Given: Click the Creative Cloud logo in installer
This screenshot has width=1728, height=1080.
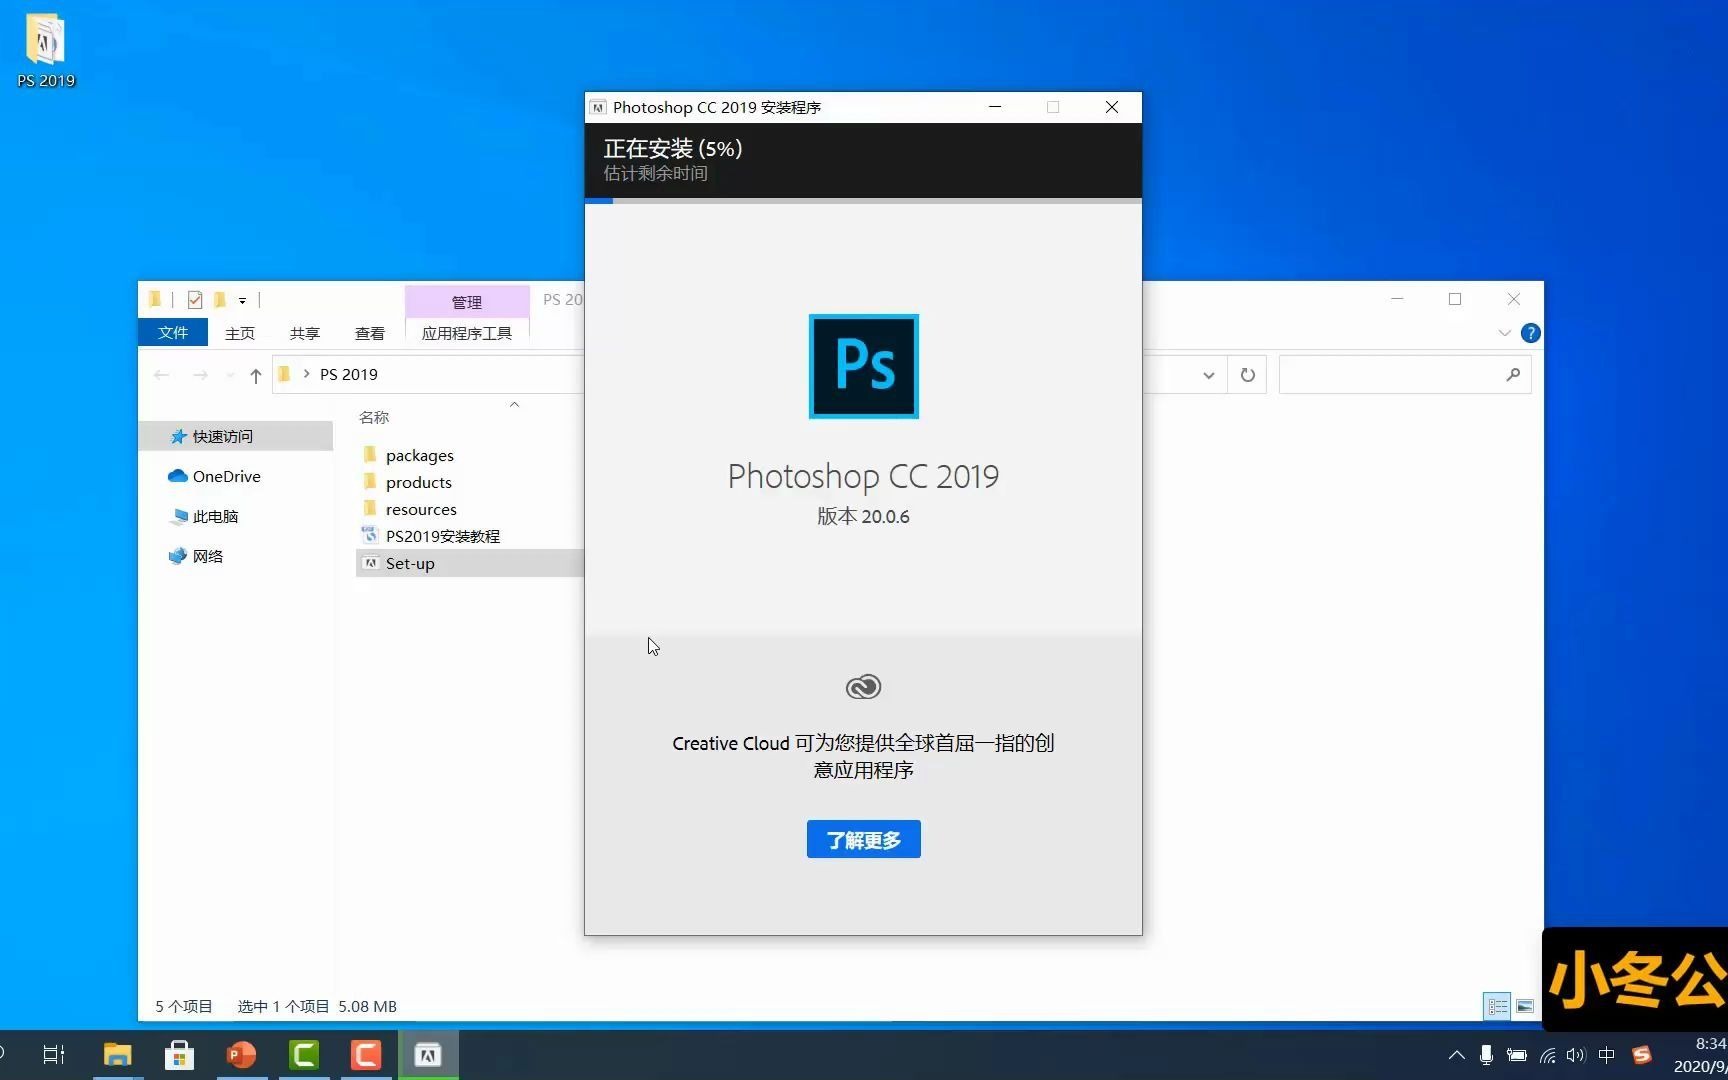Looking at the screenshot, I should pyautogui.click(x=862, y=687).
